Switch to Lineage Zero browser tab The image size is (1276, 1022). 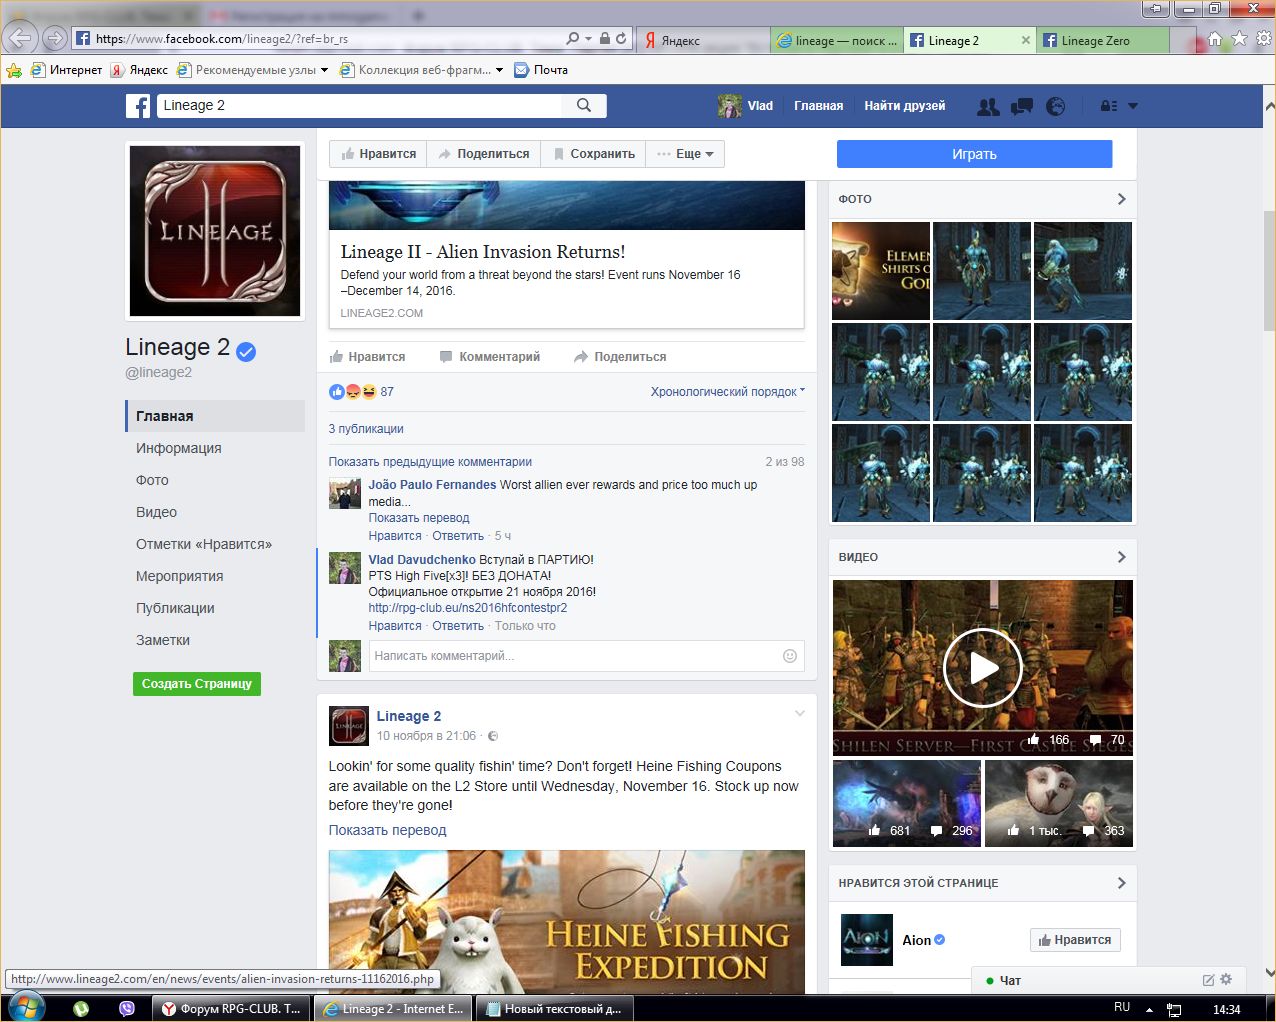click(1103, 40)
